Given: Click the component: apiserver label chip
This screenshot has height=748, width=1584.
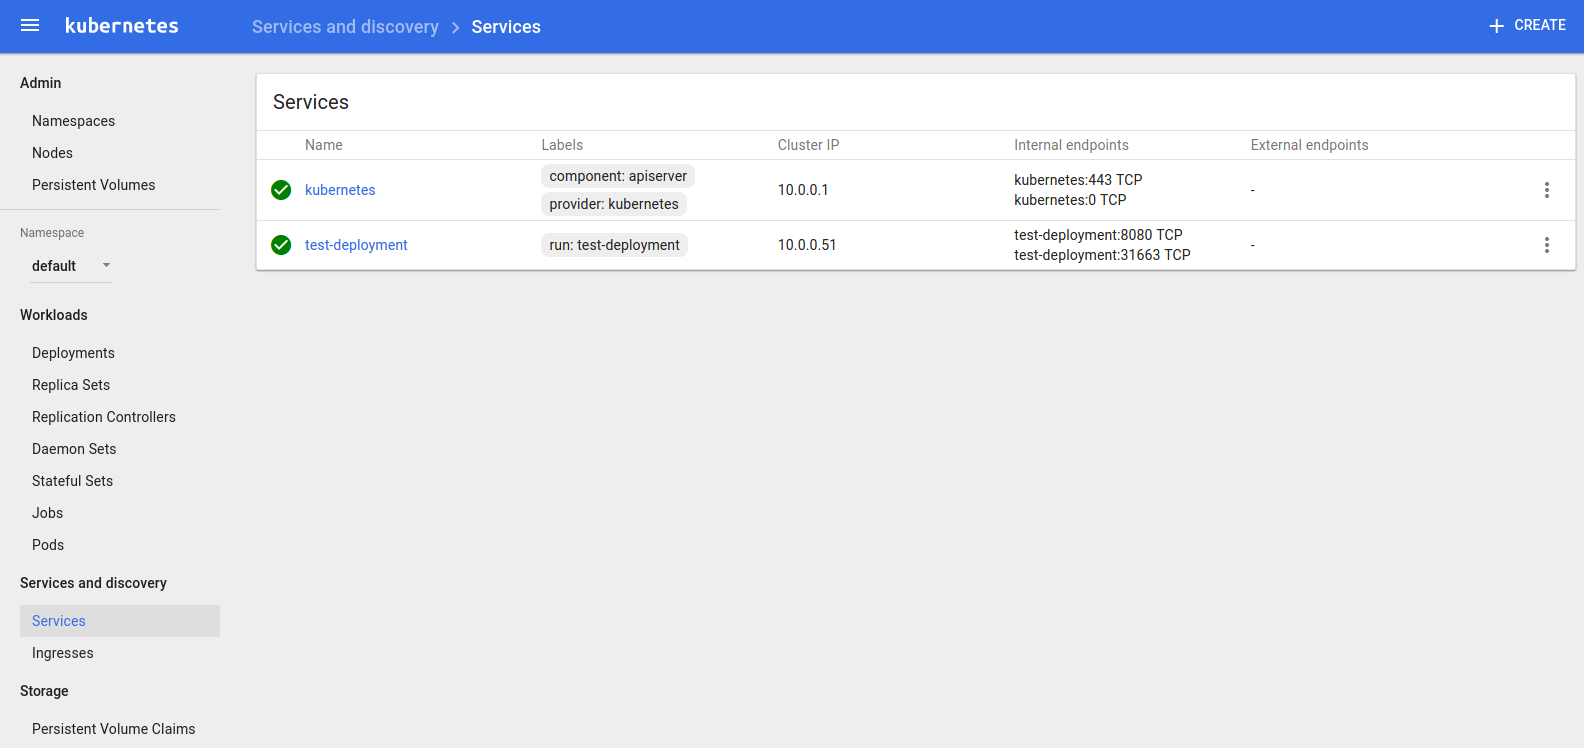Looking at the screenshot, I should point(618,176).
